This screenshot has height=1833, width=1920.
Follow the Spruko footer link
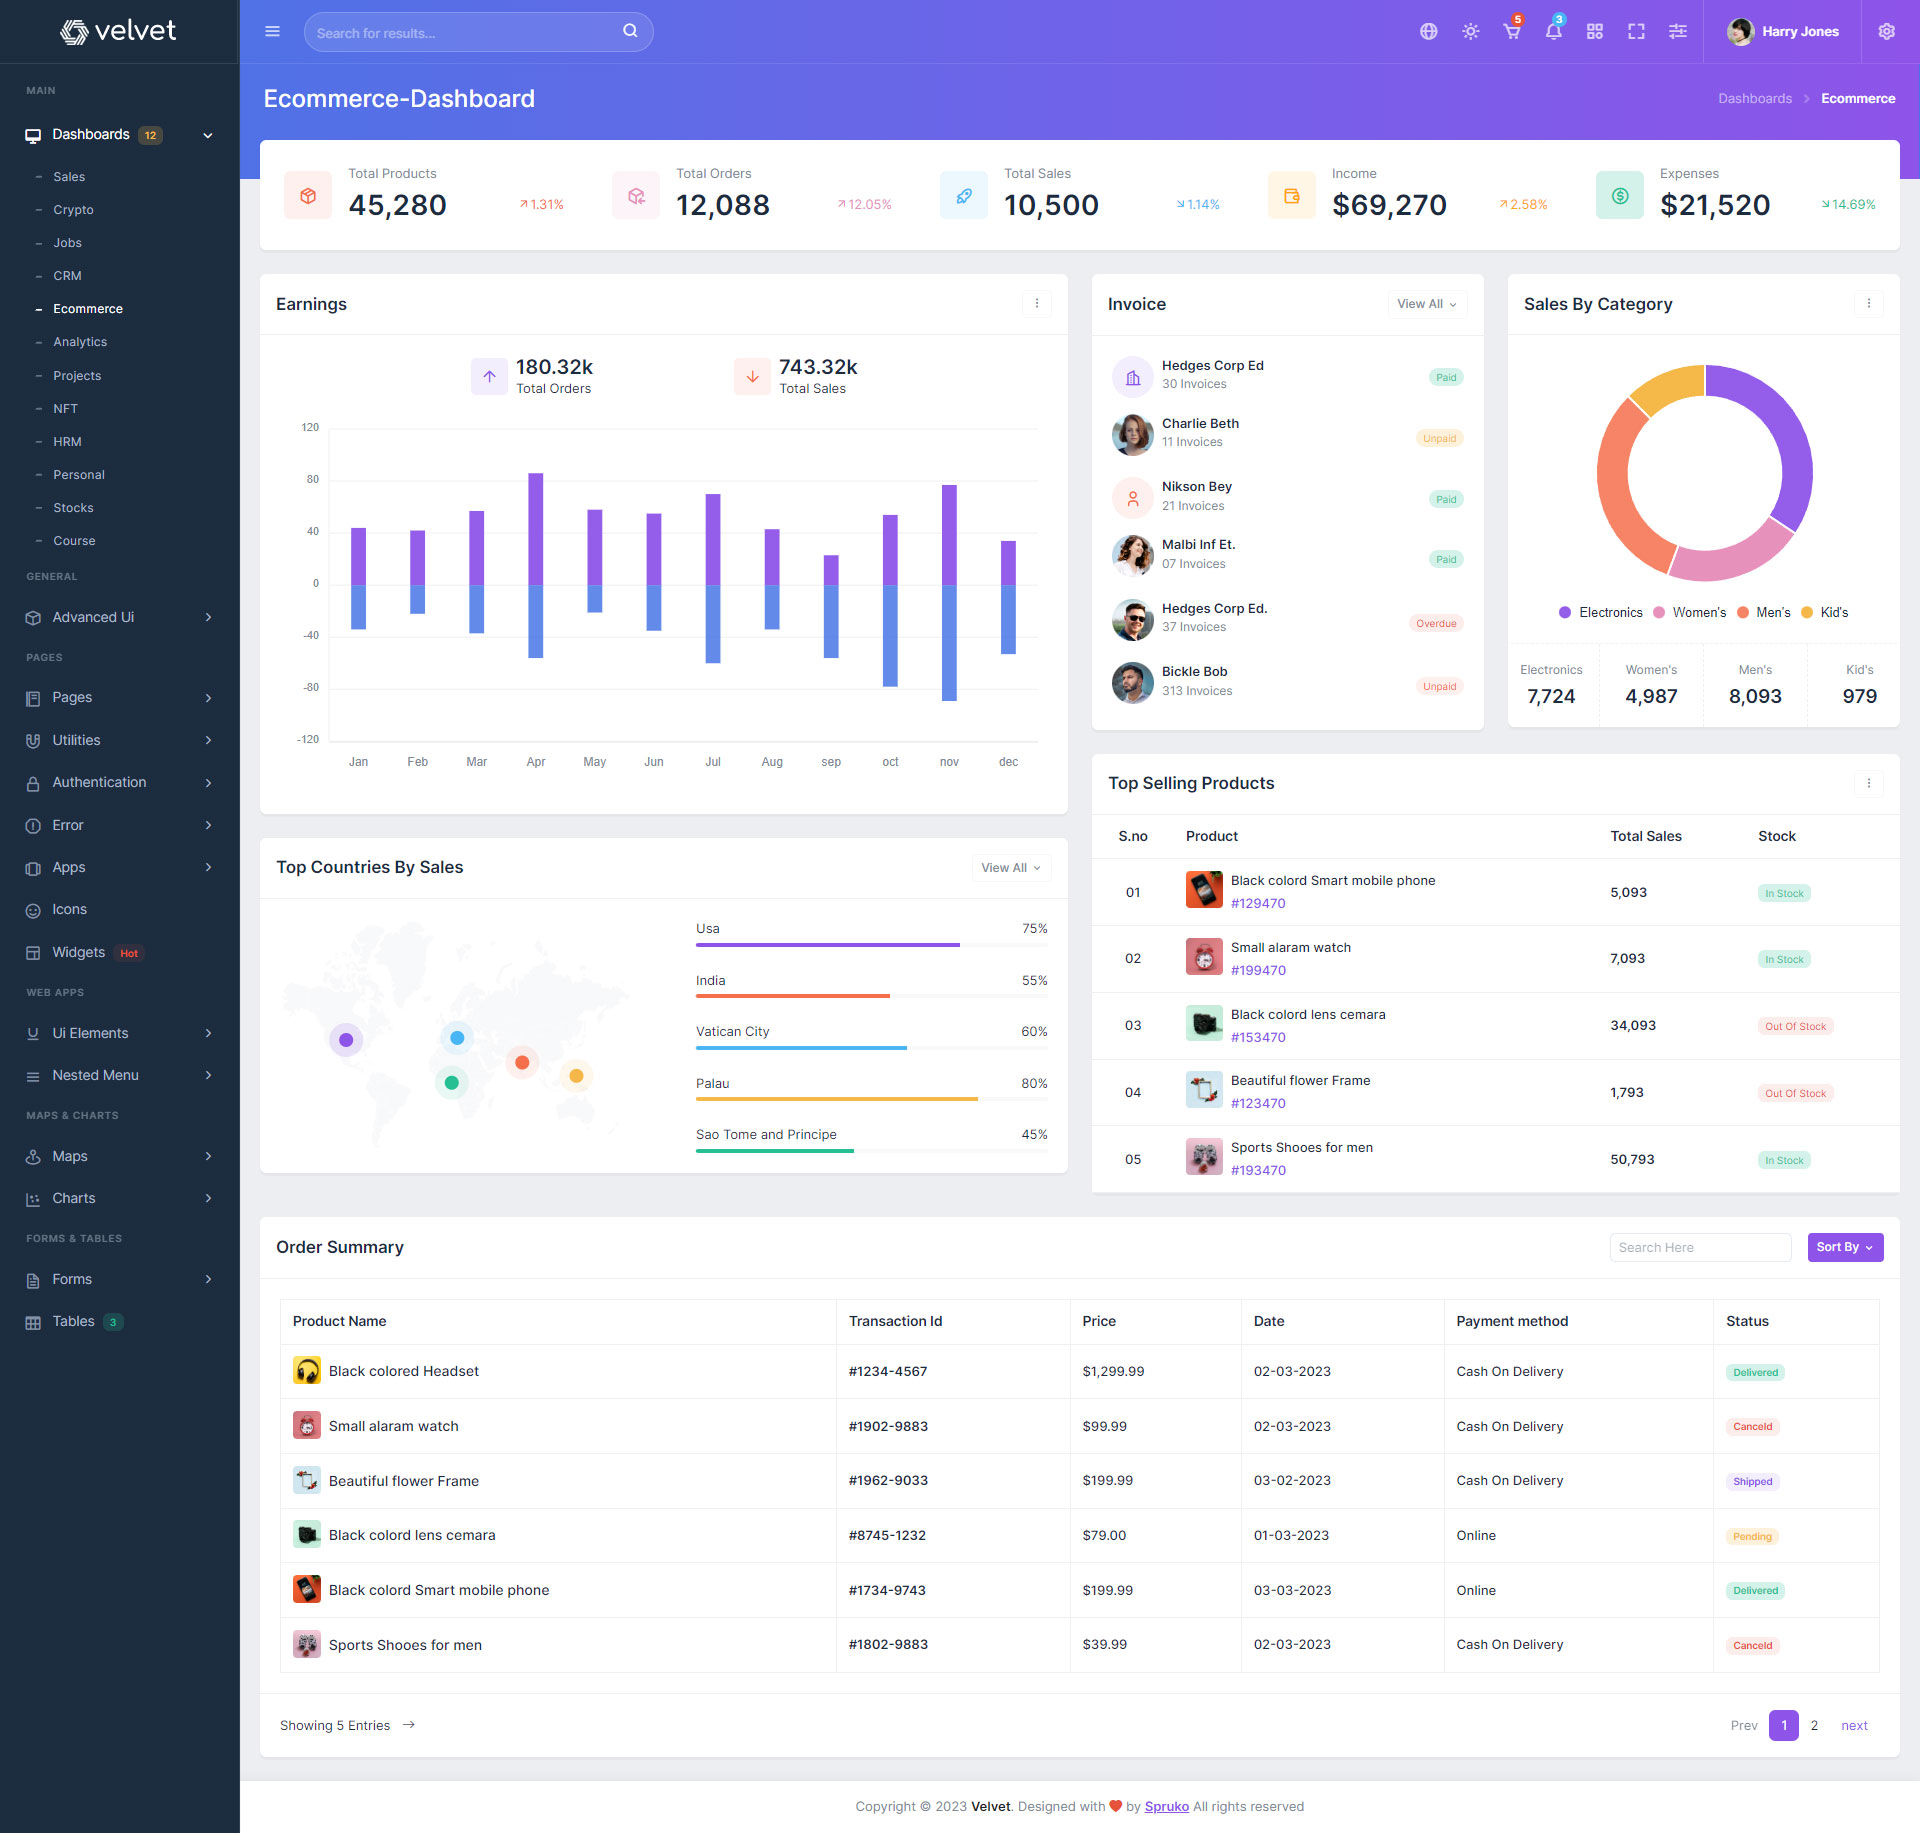pyautogui.click(x=1166, y=1806)
